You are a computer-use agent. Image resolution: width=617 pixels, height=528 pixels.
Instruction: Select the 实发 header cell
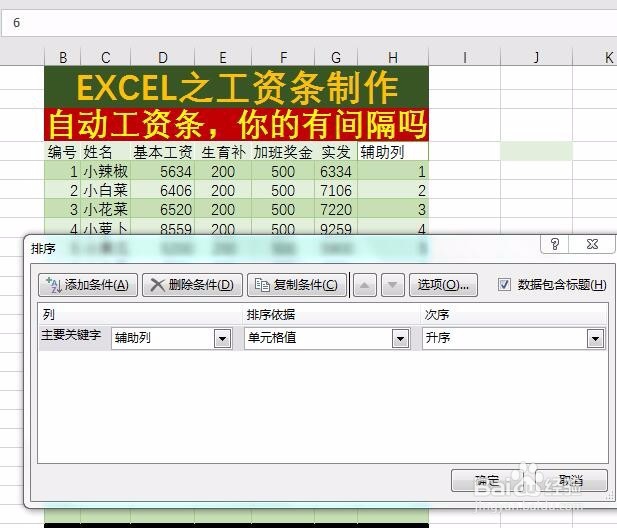(x=336, y=151)
